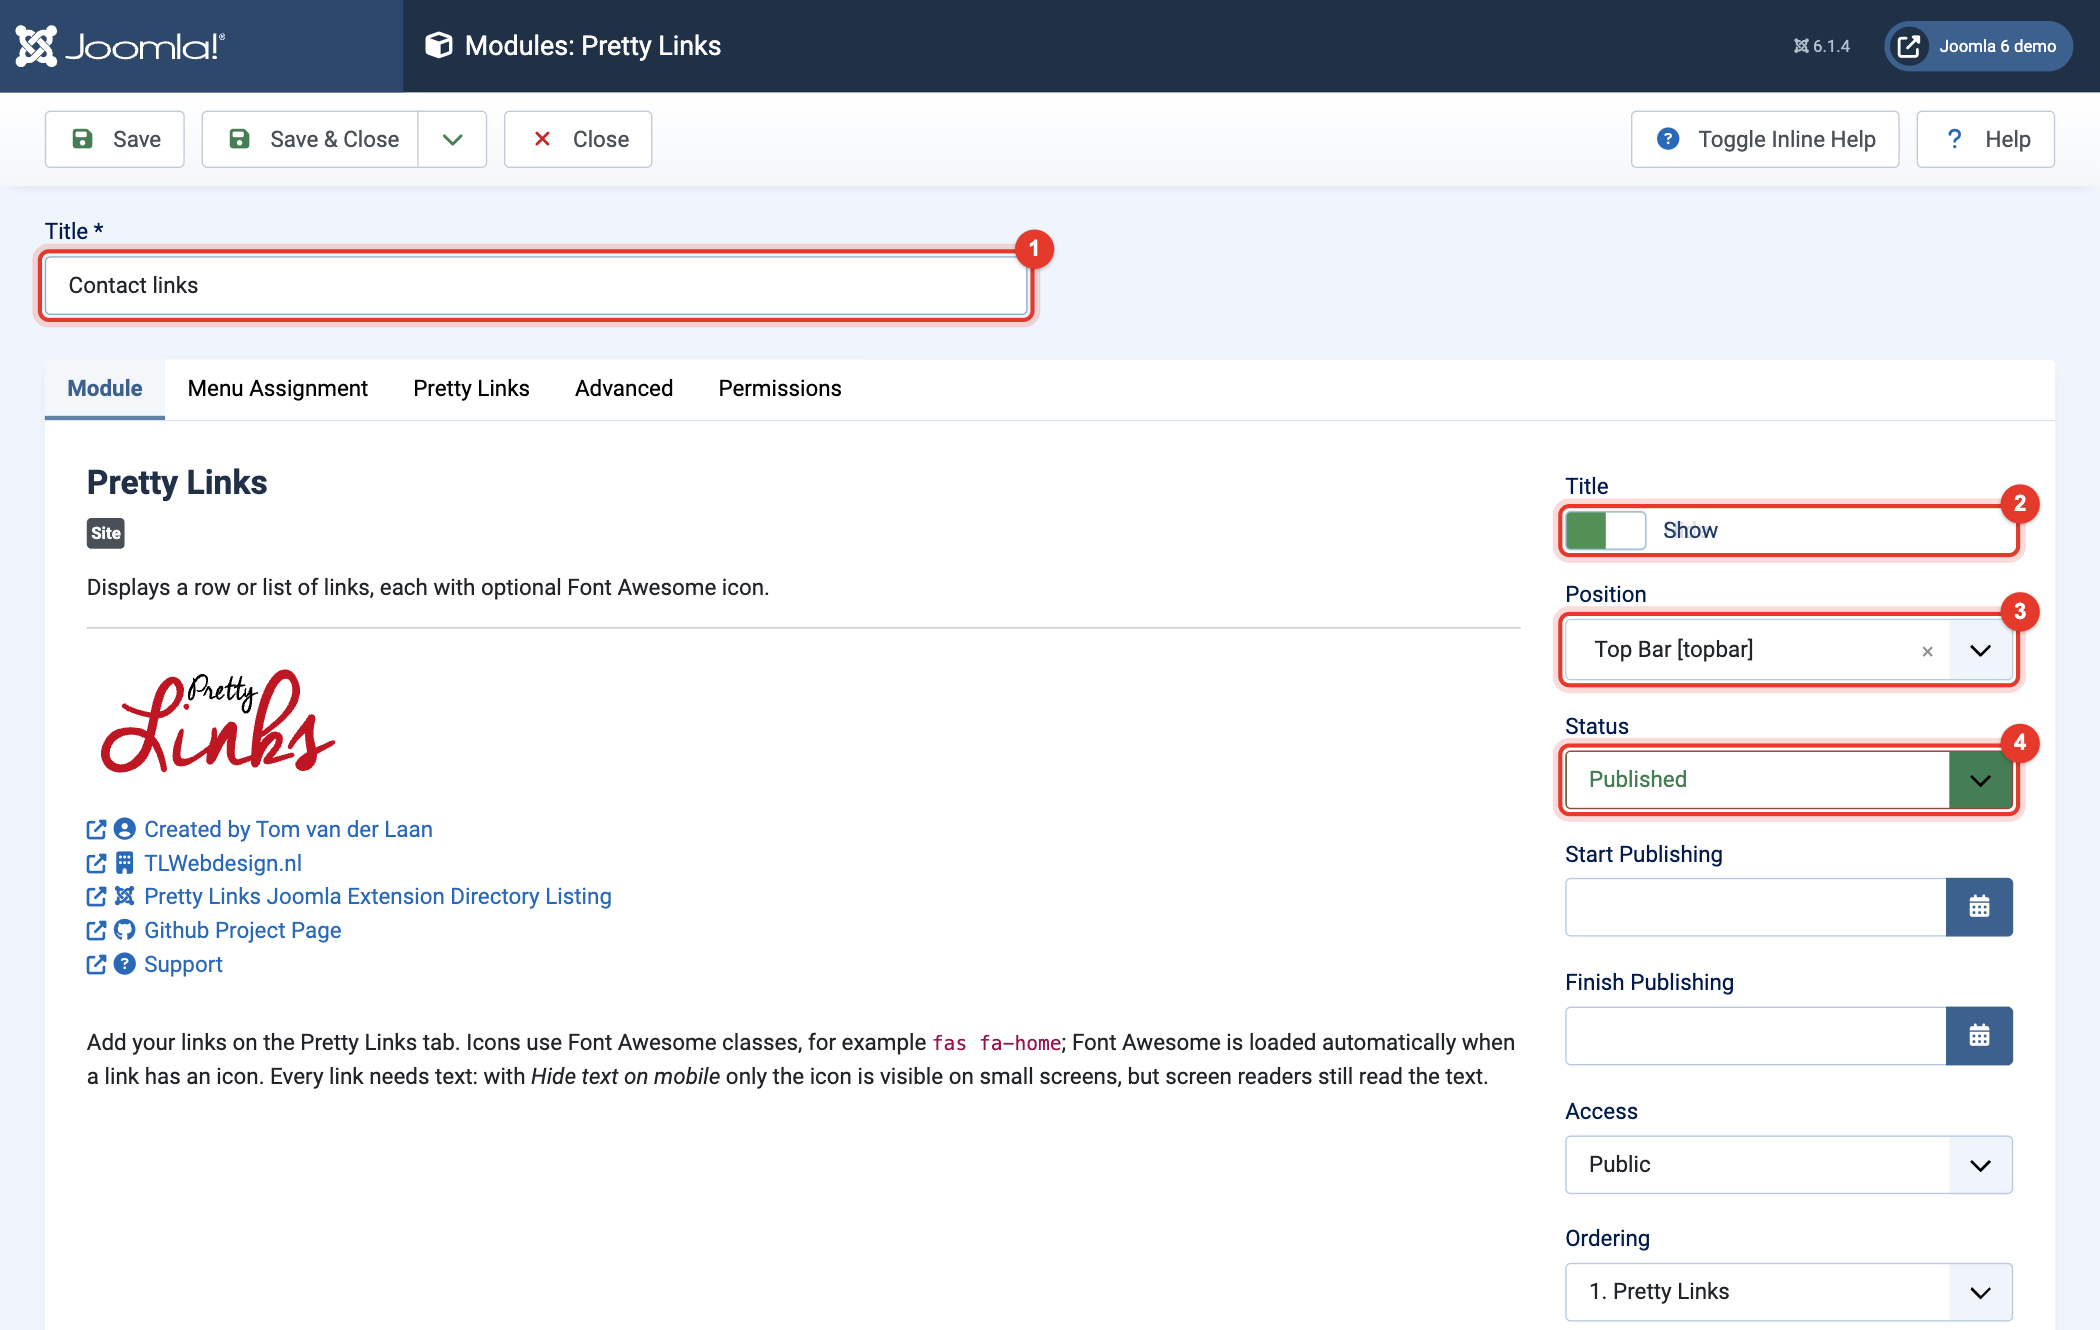Screen dimensions: 2100x1330
Task: Open the Finish Publishing calendar picker
Action: click(1979, 1036)
